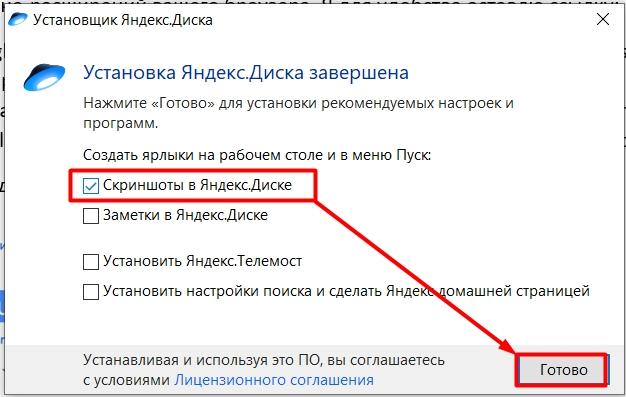Click the large Yandex.Disk saucer logo
Image resolution: width=626 pixels, height=397 pixels.
coord(44,77)
